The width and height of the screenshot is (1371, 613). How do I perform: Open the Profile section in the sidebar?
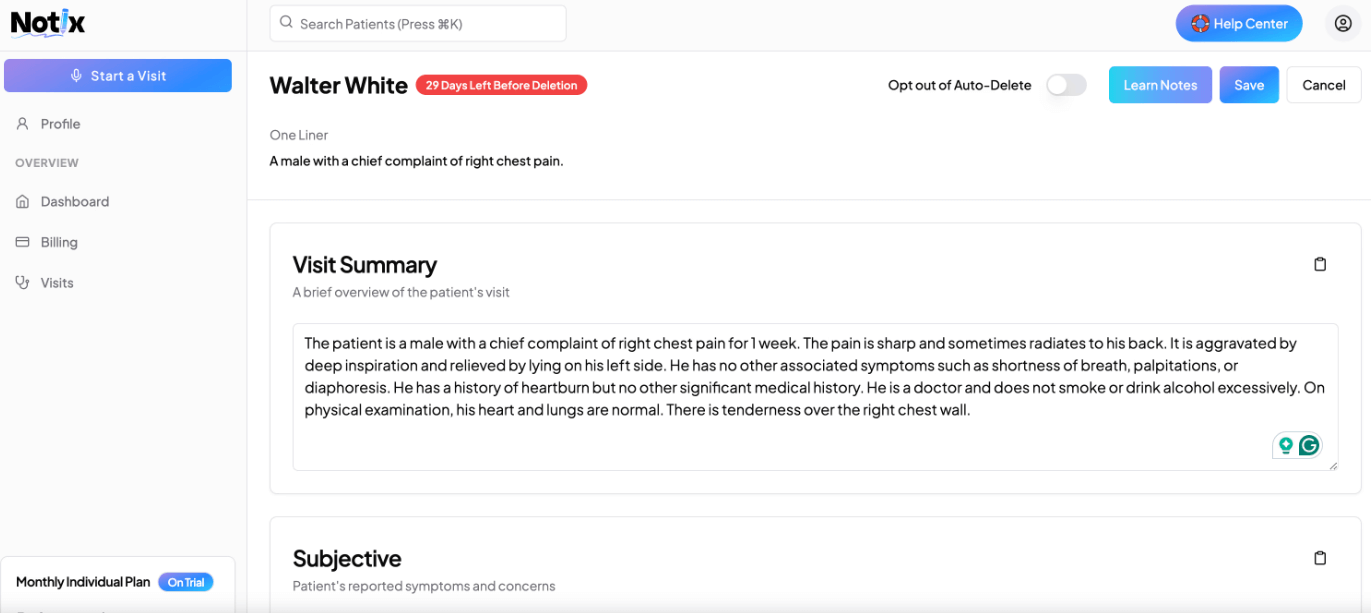[60, 123]
